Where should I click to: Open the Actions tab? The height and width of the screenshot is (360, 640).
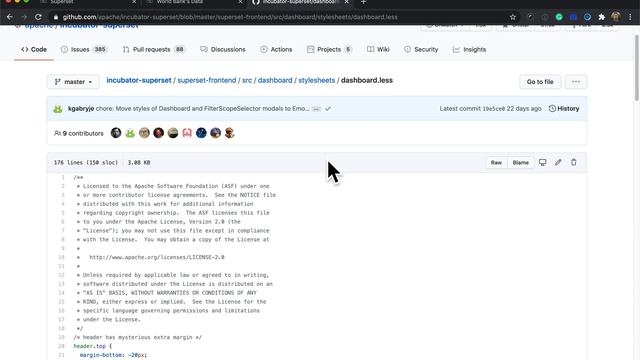(x=276, y=49)
